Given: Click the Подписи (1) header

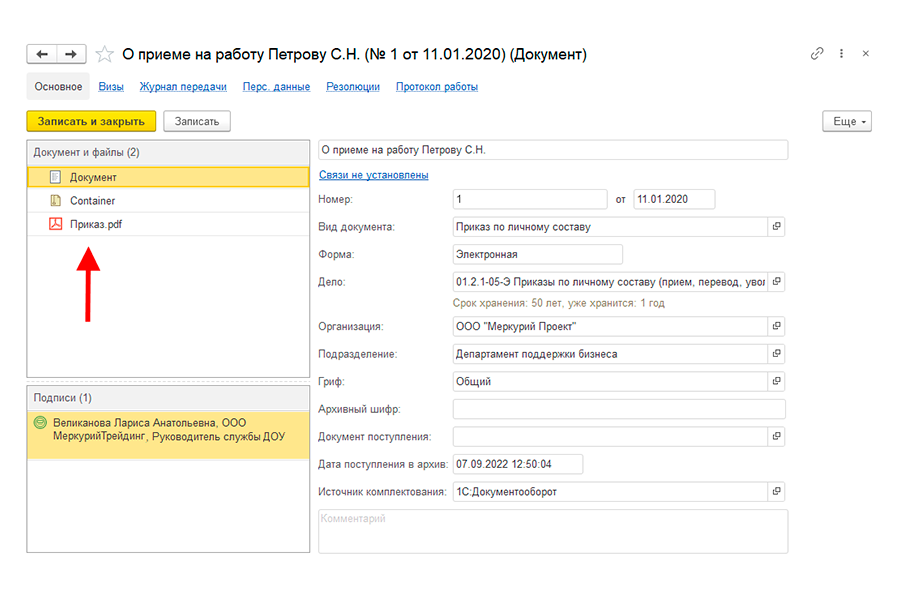Looking at the screenshot, I should pos(168,398).
